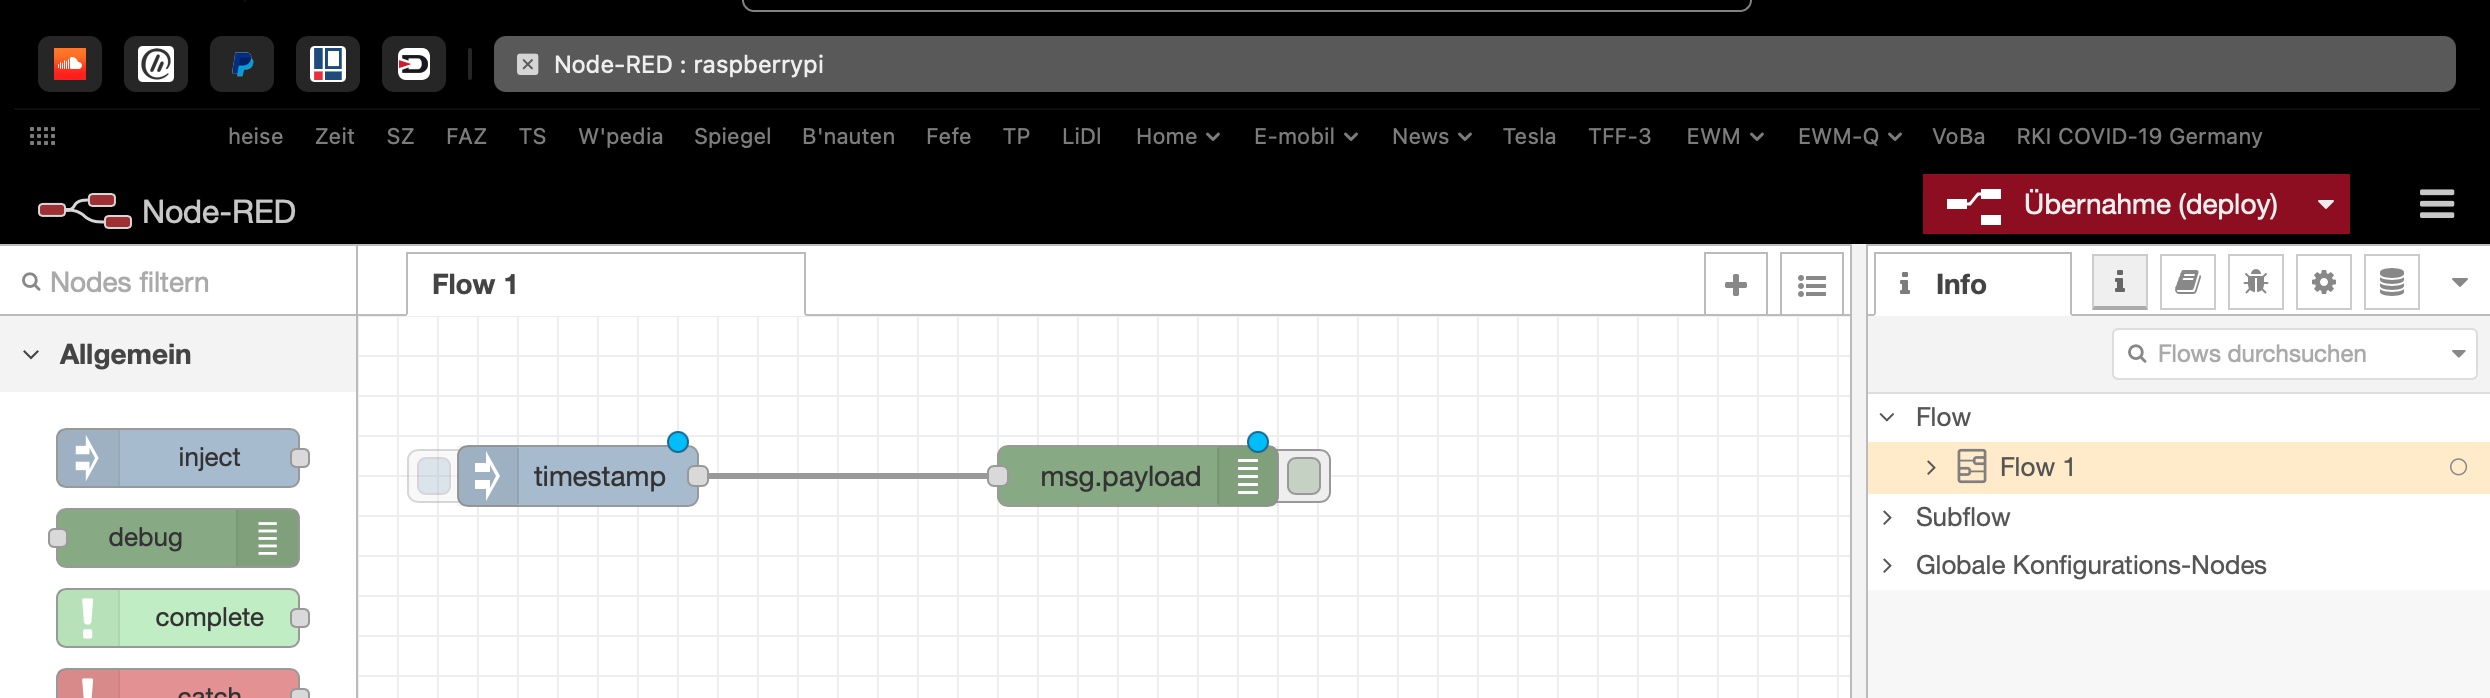Expand the Subflow tree section

(x=1888, y=517)
